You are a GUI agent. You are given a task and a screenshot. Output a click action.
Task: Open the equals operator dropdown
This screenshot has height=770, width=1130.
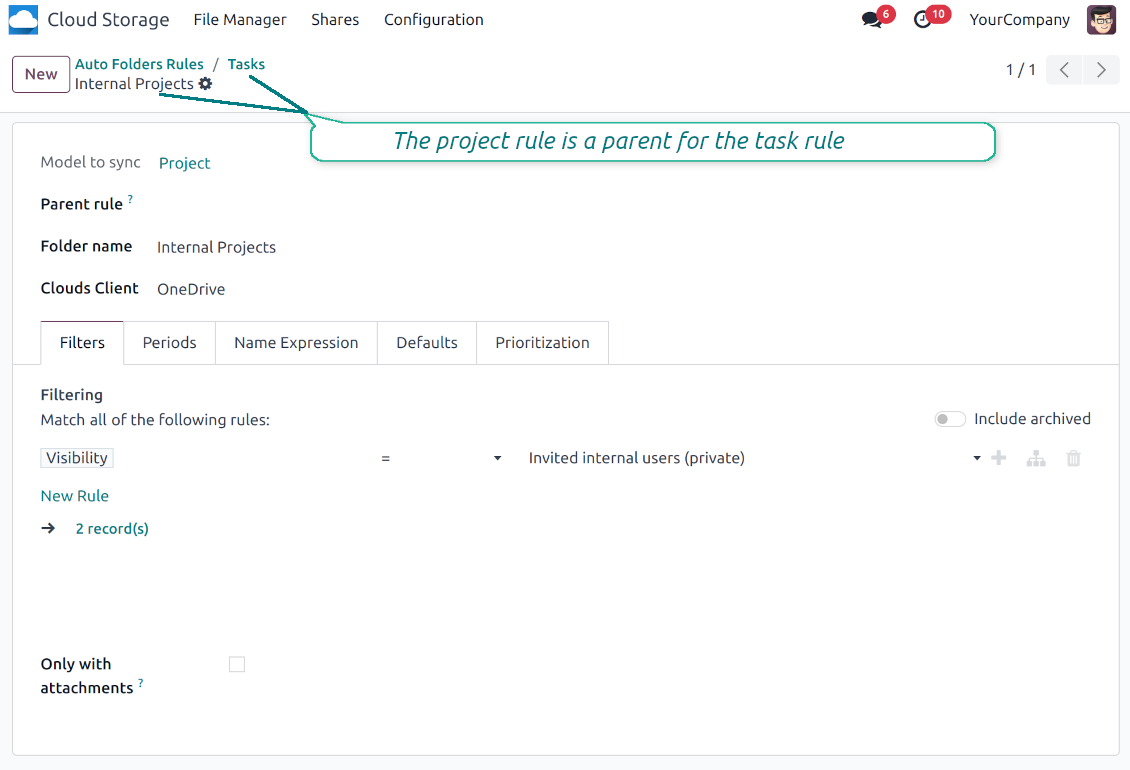(x=441, y=458)
